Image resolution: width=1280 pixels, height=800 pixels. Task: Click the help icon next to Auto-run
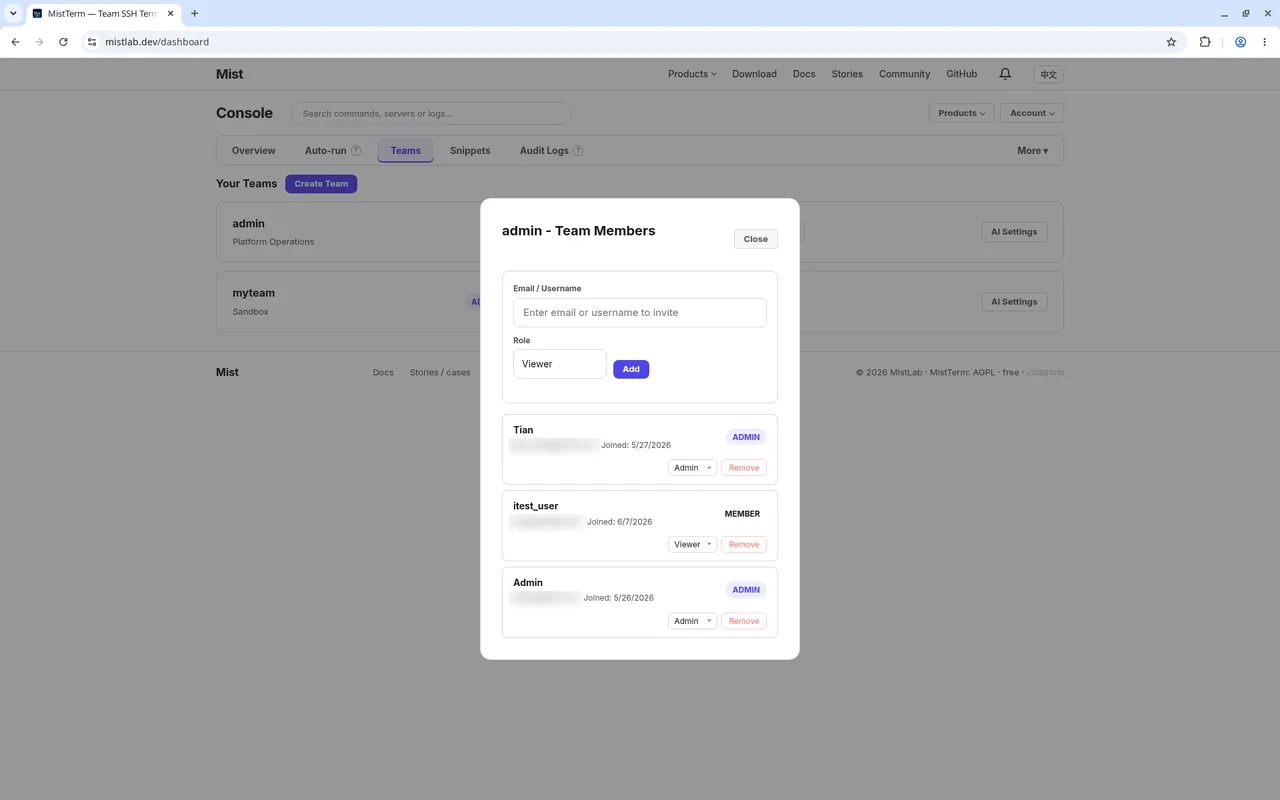[x=356, y=151]
